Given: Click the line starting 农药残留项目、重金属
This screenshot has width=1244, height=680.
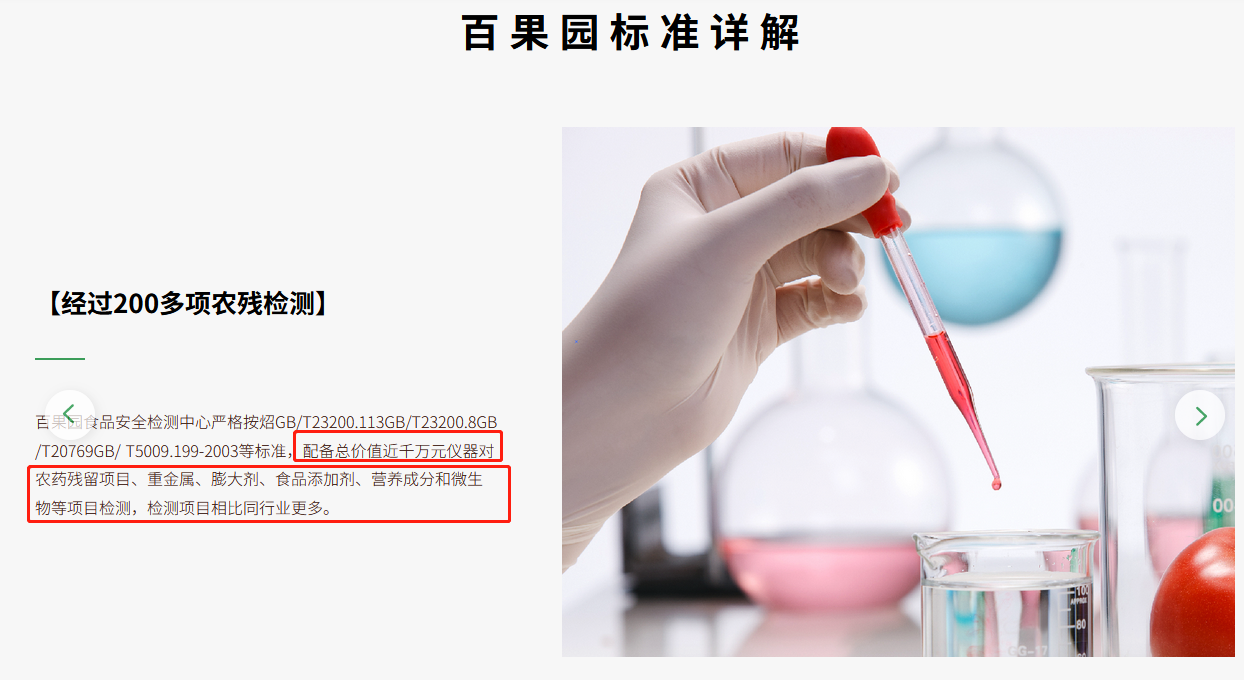Looking at the screenshot, I should pos(260,480).
